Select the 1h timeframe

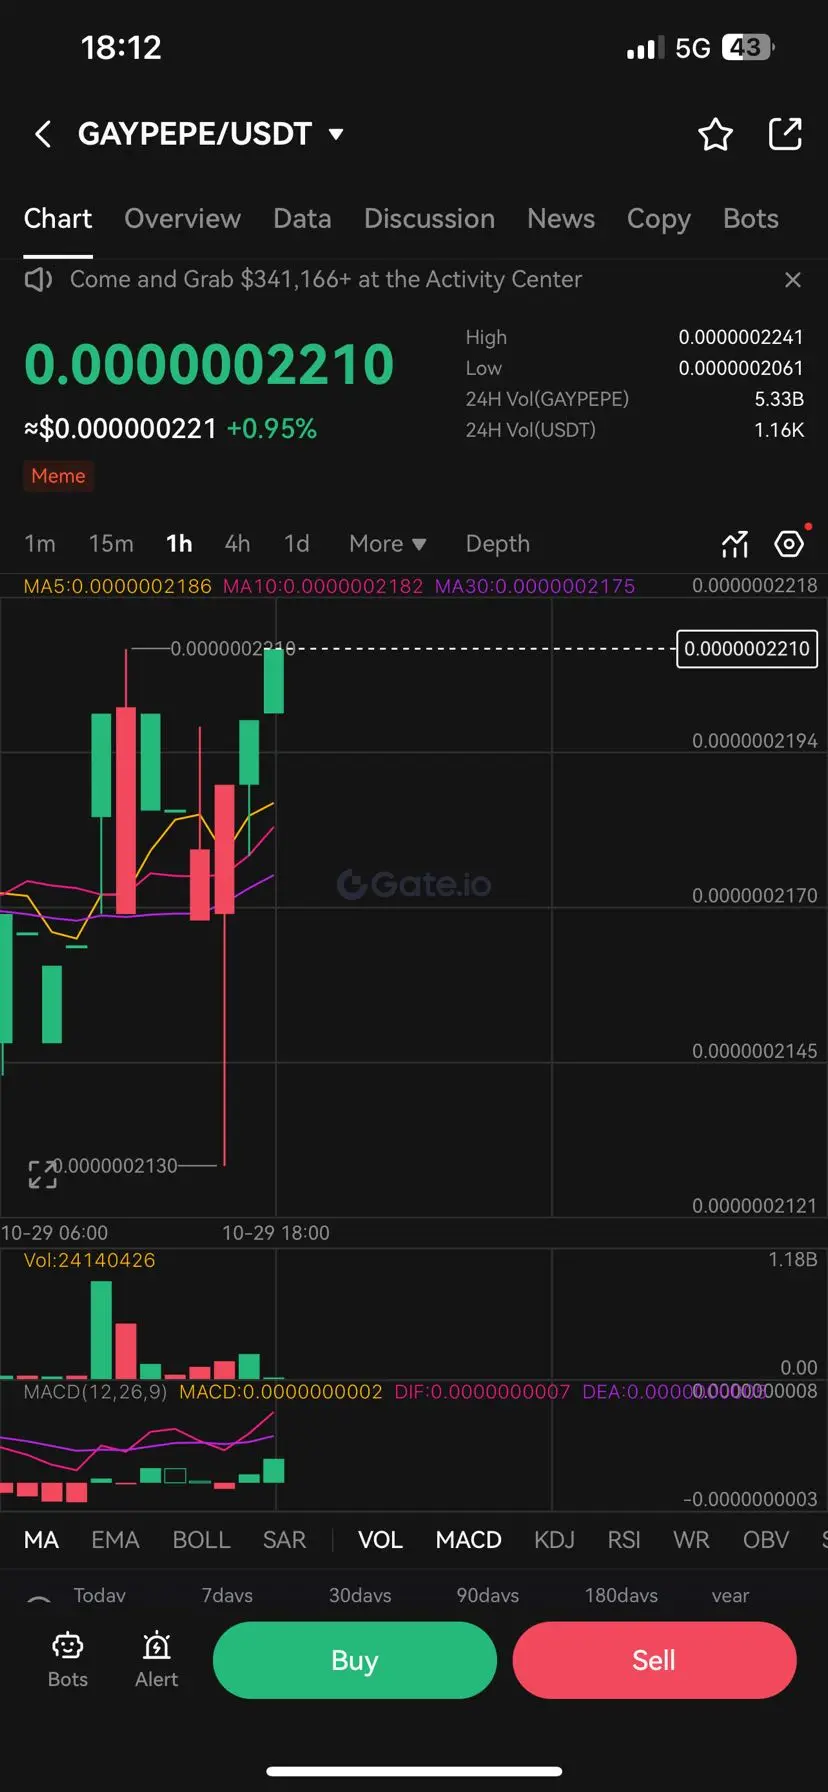pyautogui.click(x=179, y=543)
